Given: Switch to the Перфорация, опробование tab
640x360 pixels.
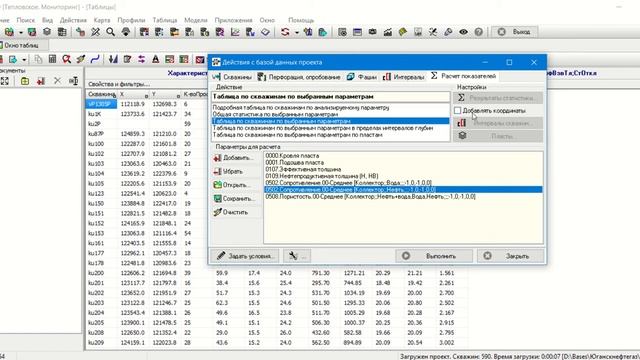Looking at the screenshot, I should 299,77.
